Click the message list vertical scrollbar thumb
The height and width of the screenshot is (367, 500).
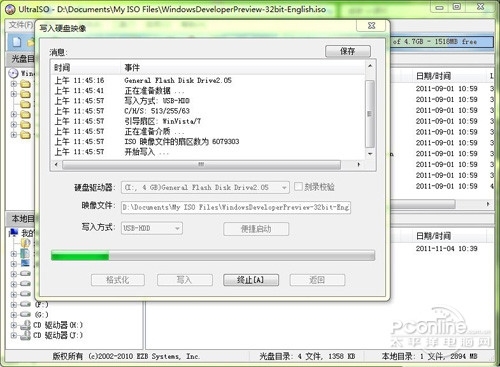coord(370,114)
